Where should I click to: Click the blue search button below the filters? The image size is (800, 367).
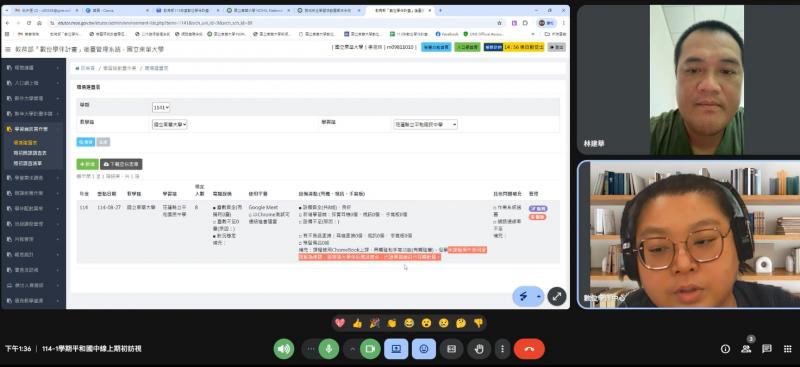pos(86,142)
